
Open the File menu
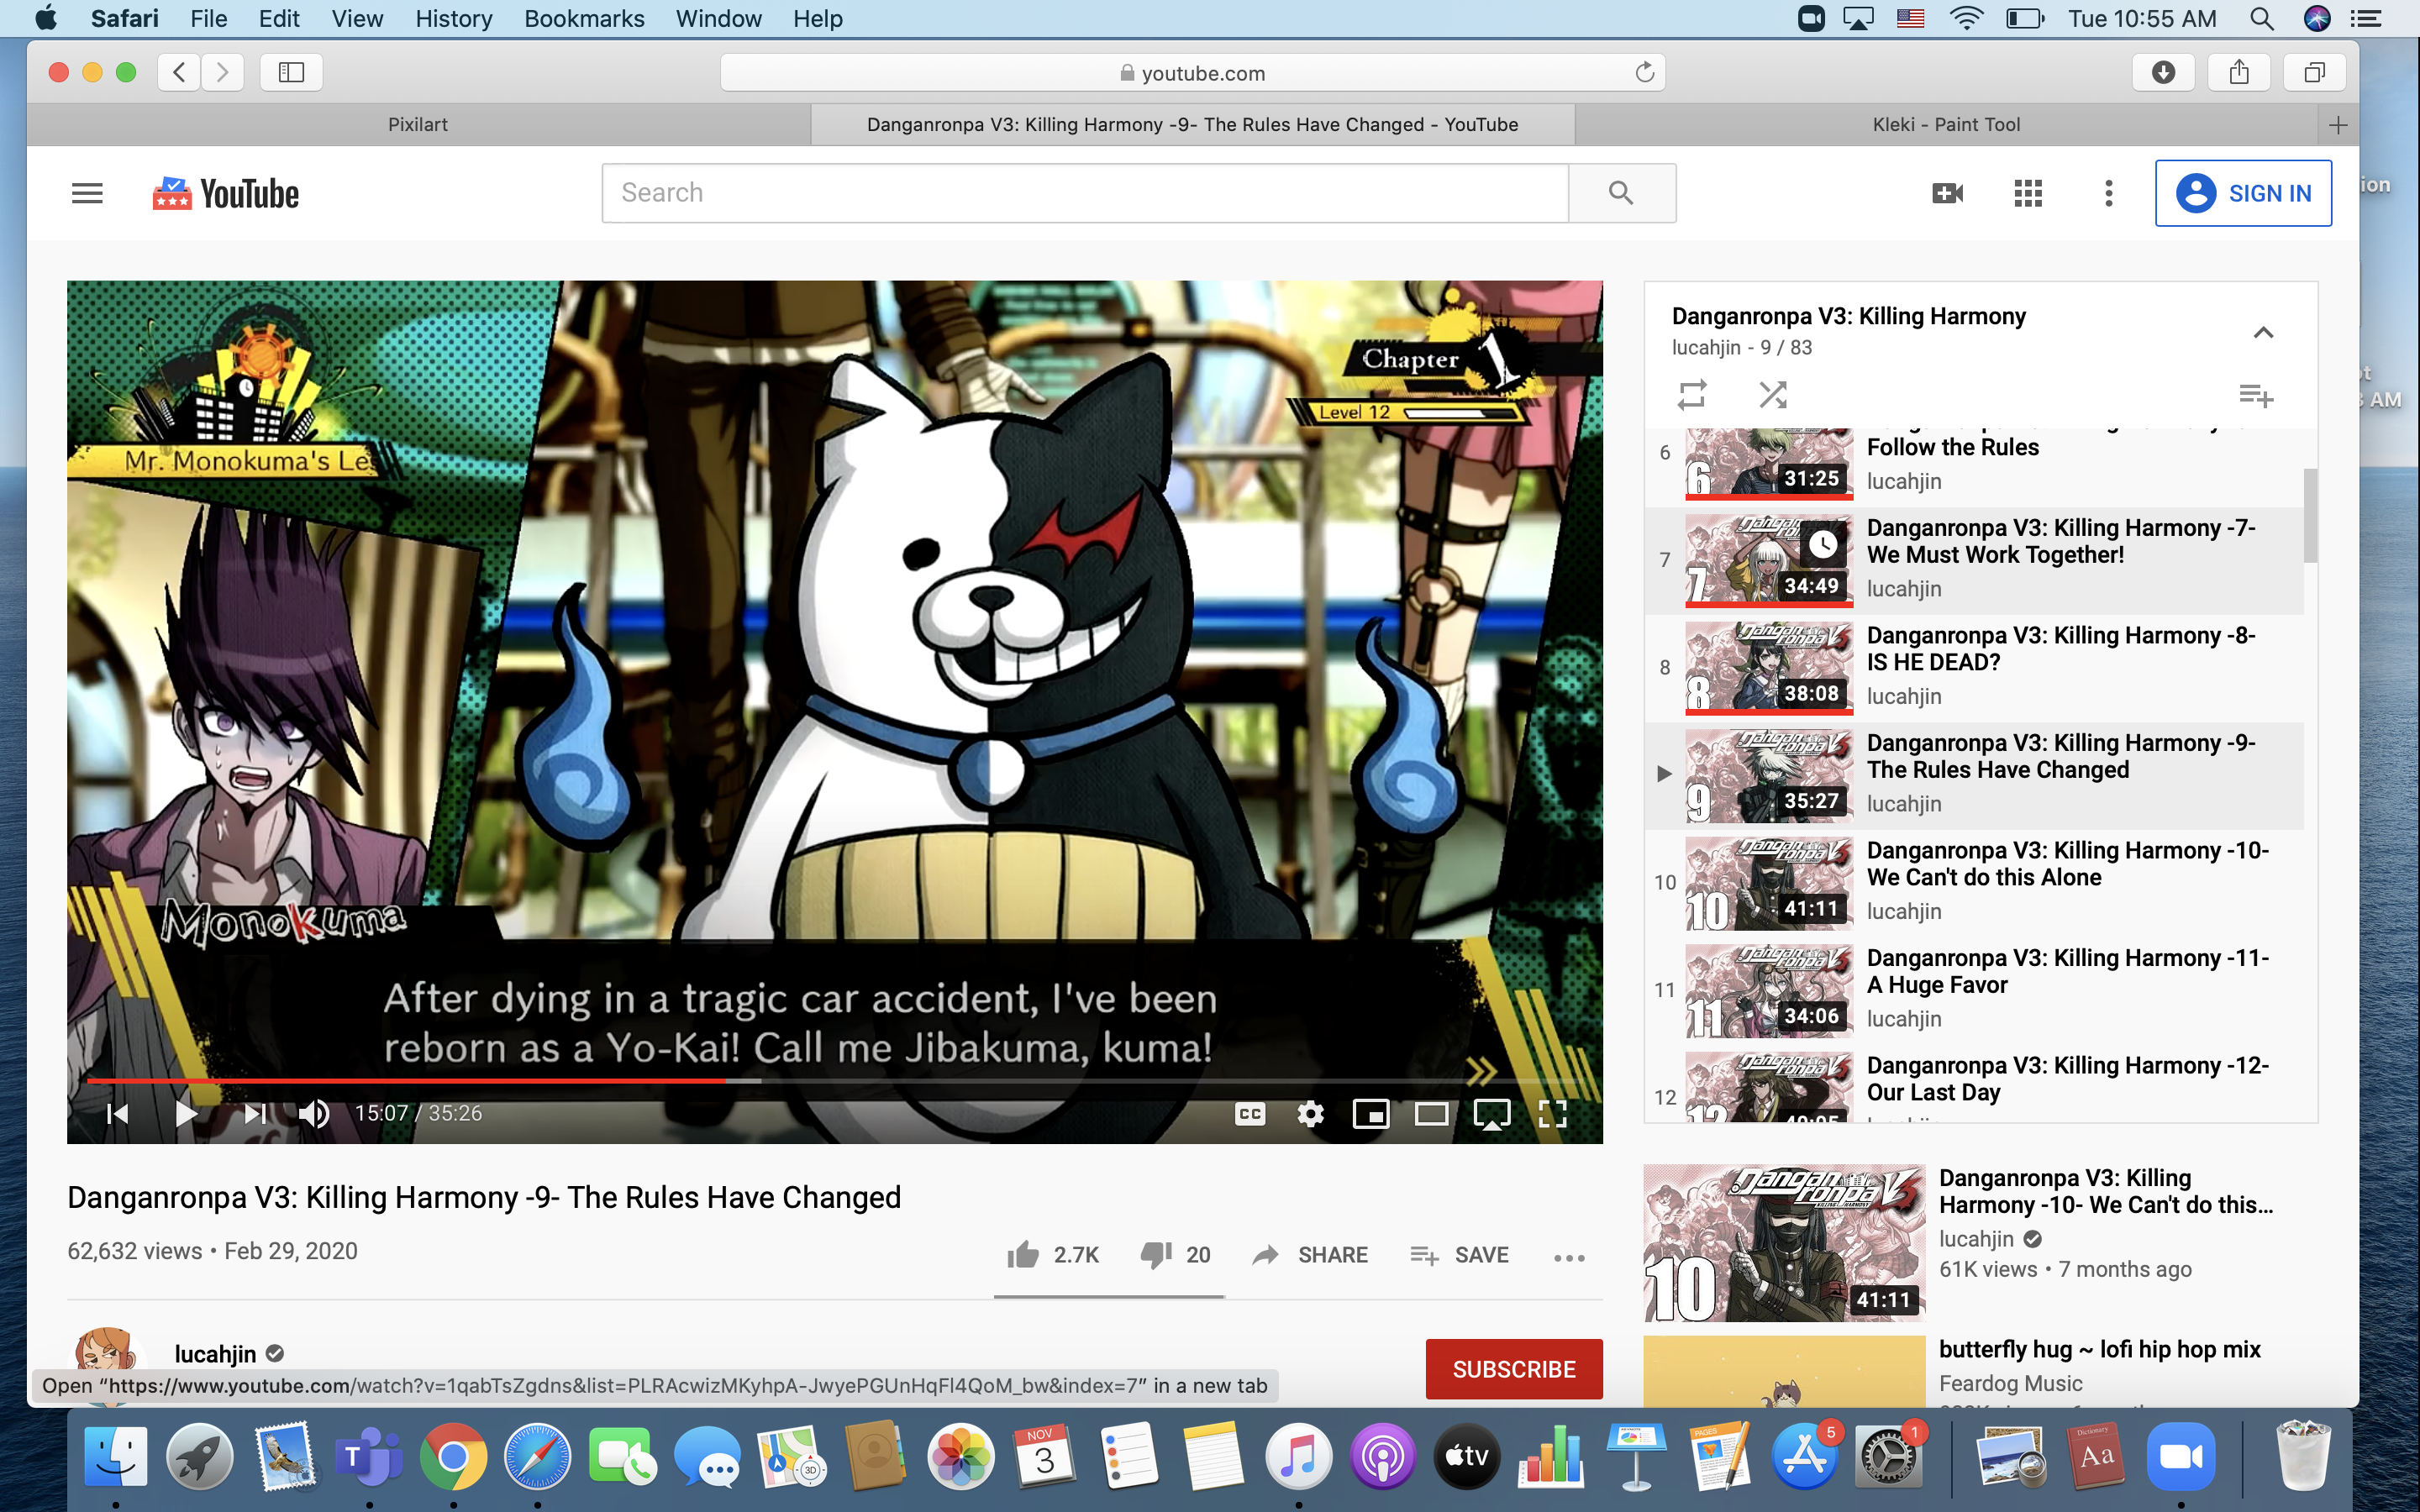208,18
